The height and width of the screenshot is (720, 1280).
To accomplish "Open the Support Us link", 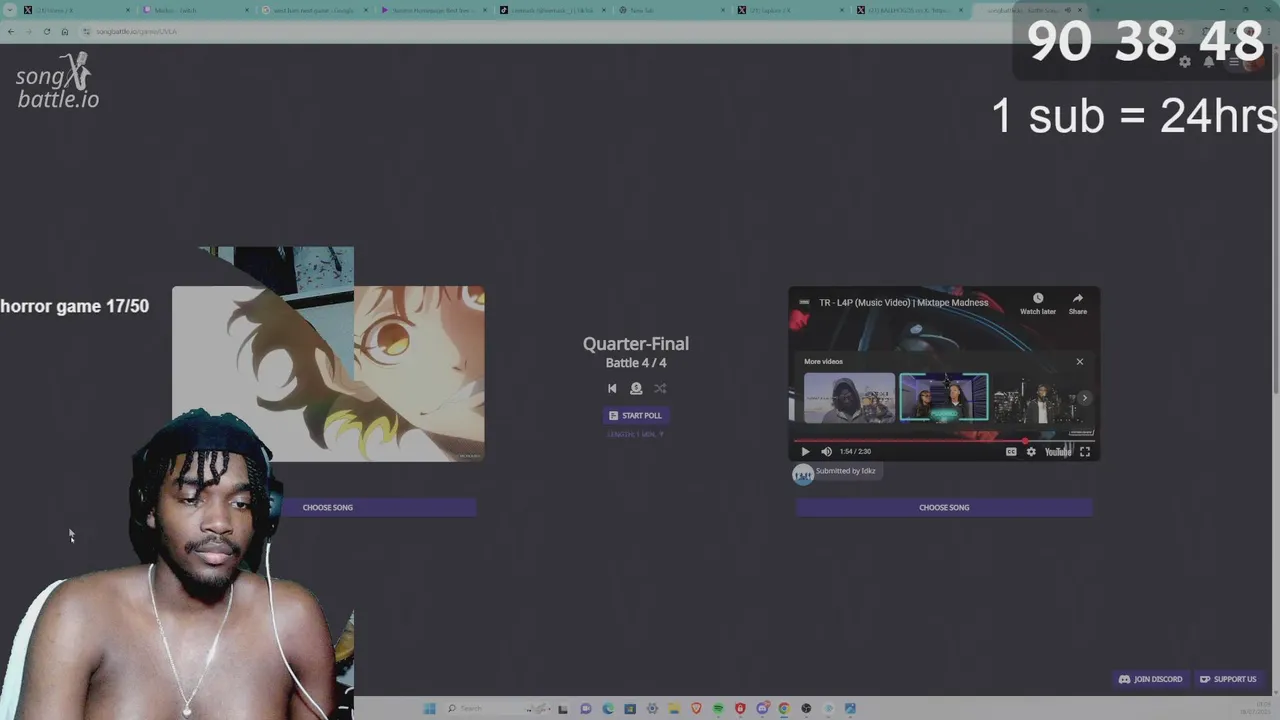I will [x=1228, y=679].
